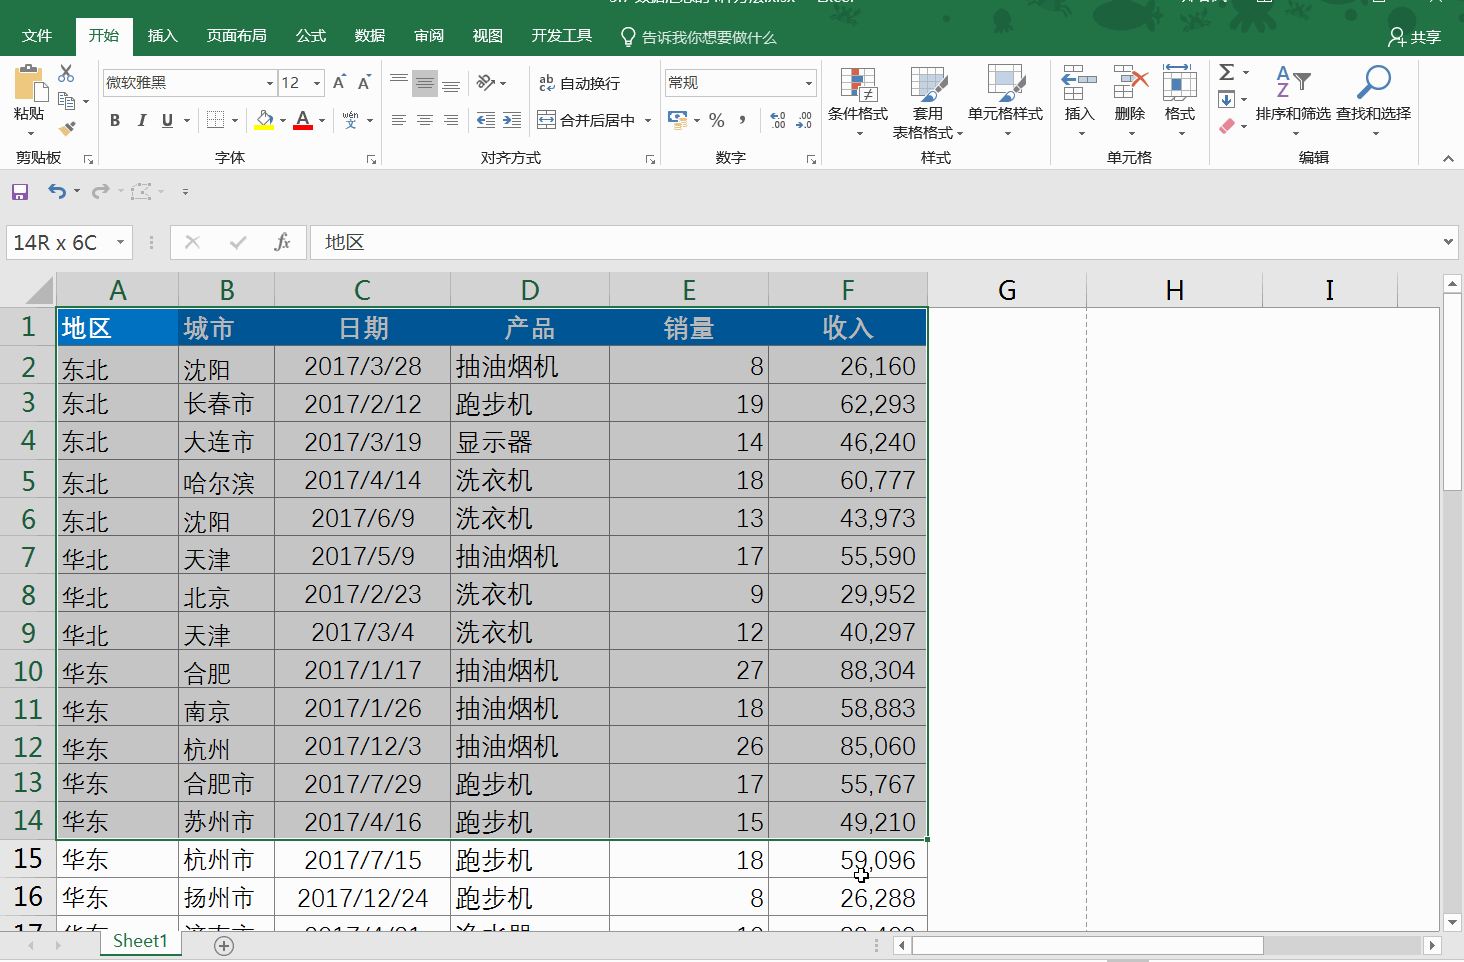Open 单元格样式 (Cell Styles)

tap(1005, 102)
